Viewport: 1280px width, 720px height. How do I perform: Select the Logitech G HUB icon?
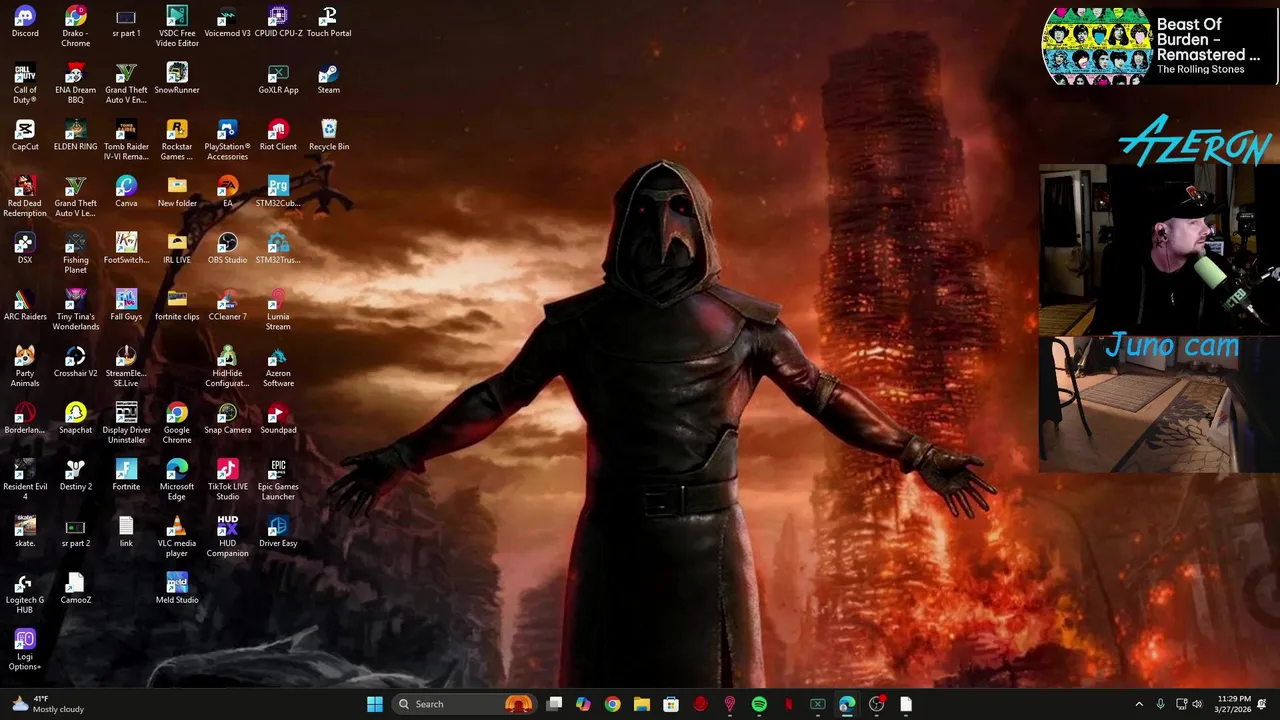click(x=25, y=594)
